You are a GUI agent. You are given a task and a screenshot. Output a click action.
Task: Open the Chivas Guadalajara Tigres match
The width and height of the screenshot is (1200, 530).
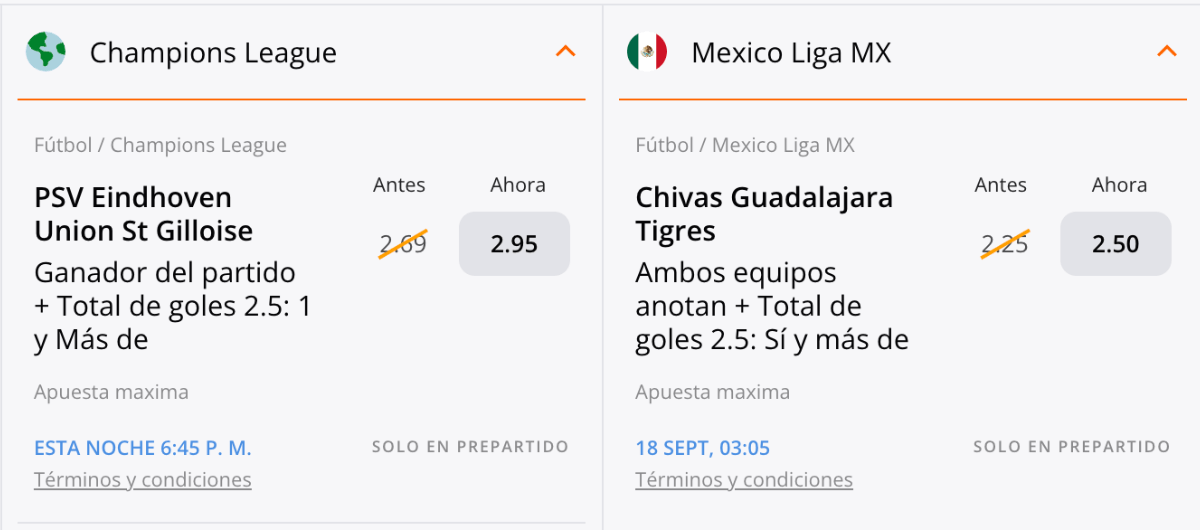tap(764, 214)
